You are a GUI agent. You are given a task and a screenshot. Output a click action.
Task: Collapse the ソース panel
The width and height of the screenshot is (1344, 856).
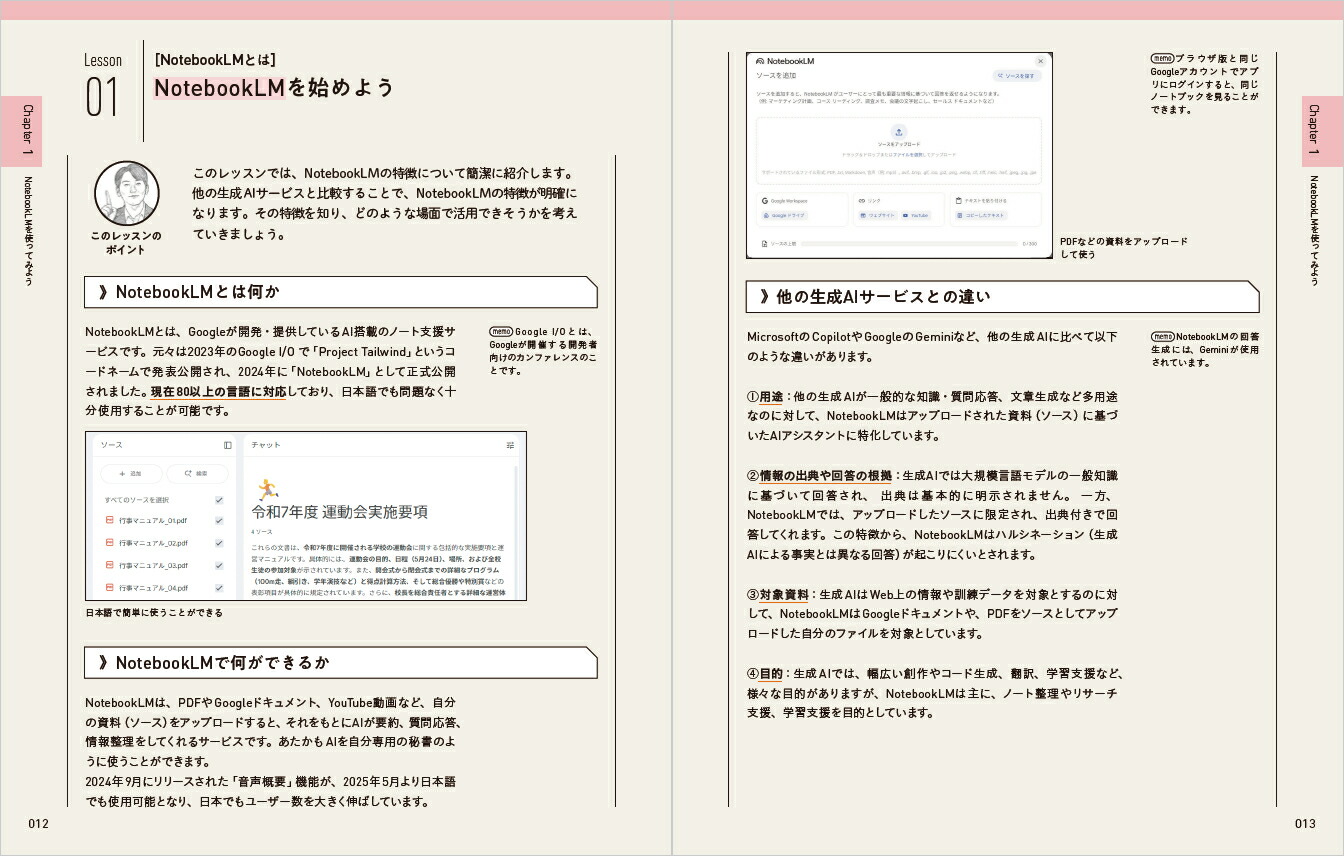tap(227, 445)
